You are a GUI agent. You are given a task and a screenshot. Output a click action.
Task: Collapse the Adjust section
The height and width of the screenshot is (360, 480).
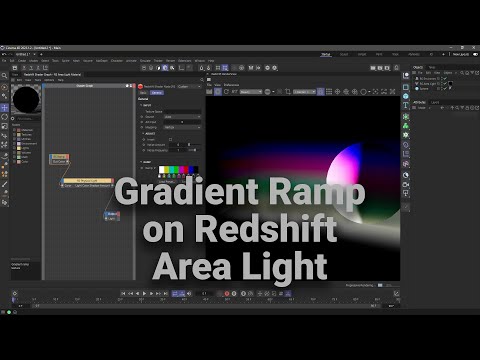(x=143, y=133)
